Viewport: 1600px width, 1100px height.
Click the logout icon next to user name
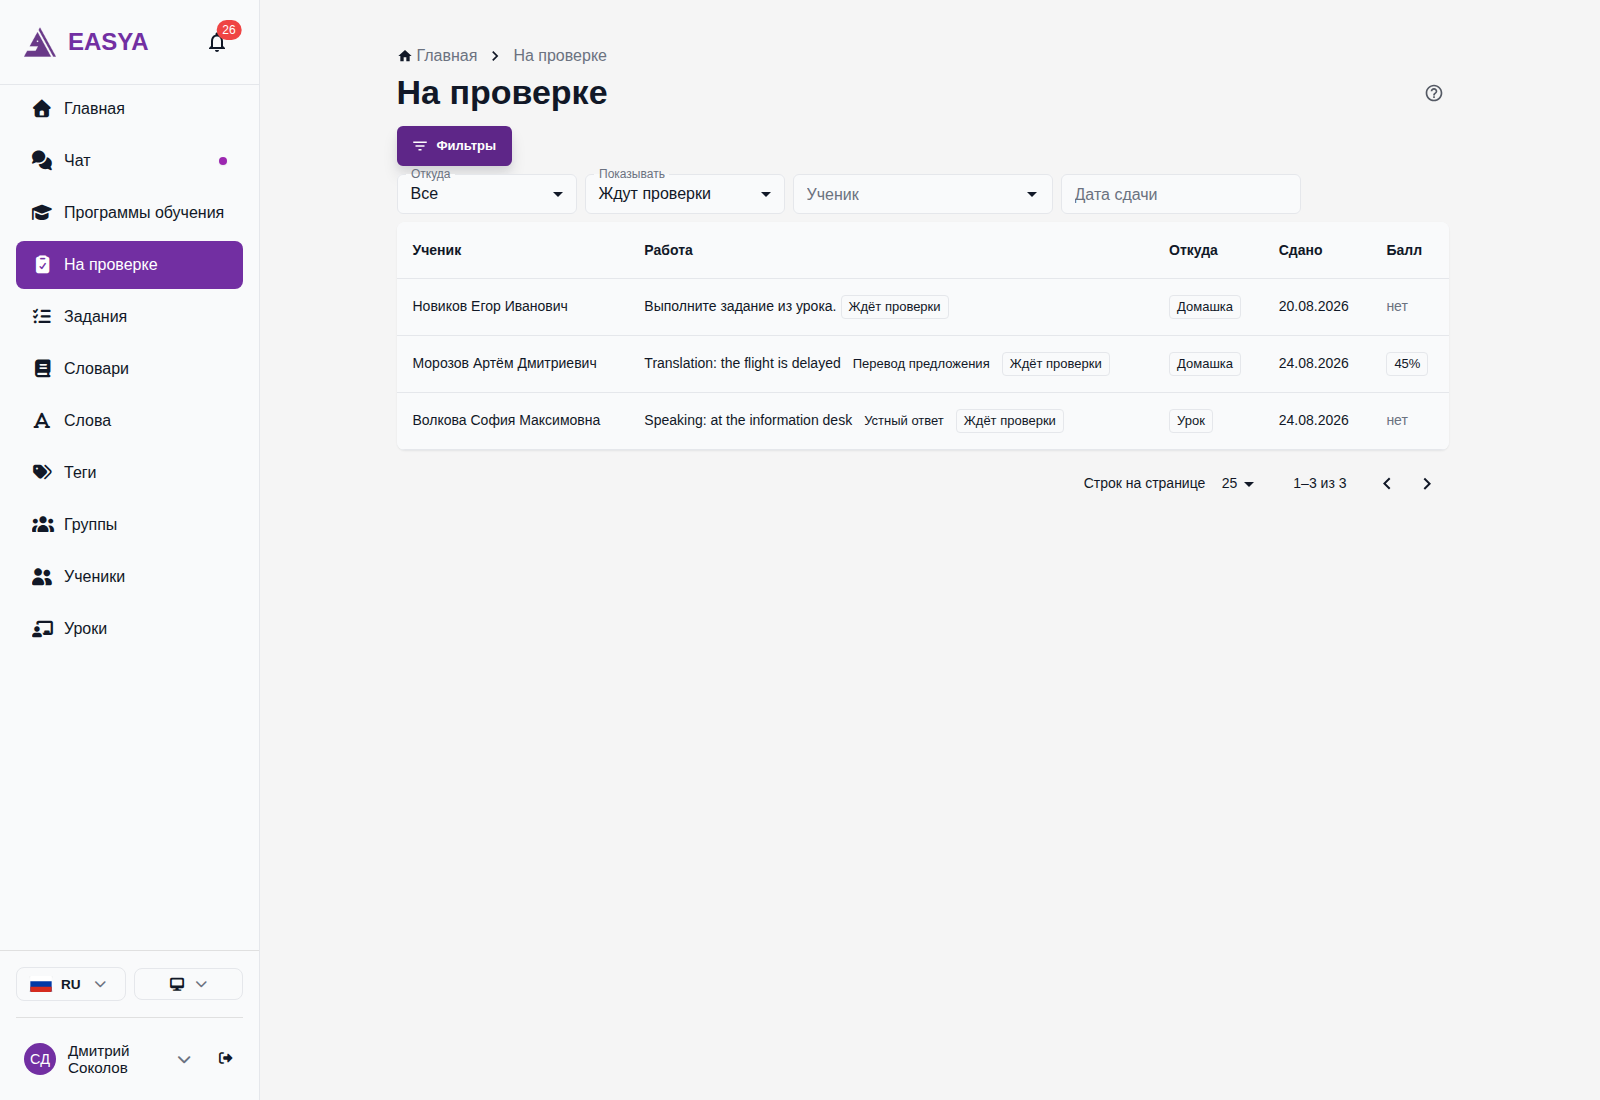point(226,1058)
